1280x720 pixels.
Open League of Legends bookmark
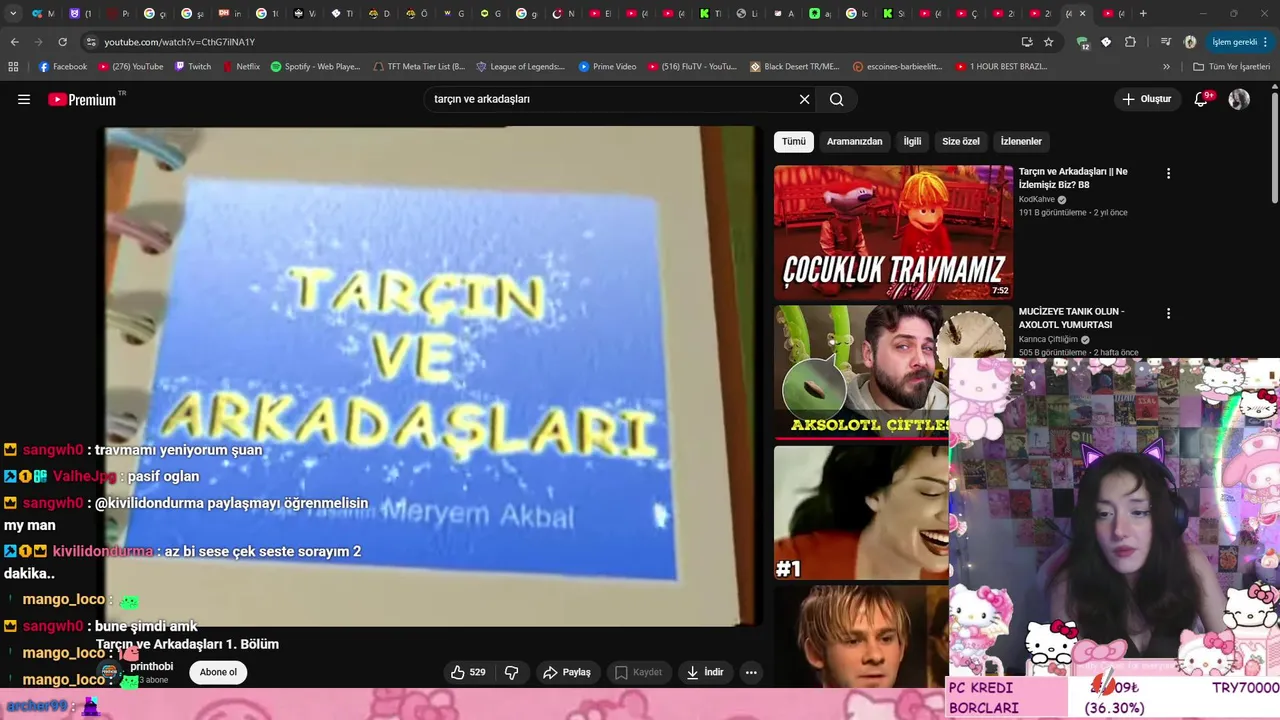pyautogui.click(x=521, y=67)
